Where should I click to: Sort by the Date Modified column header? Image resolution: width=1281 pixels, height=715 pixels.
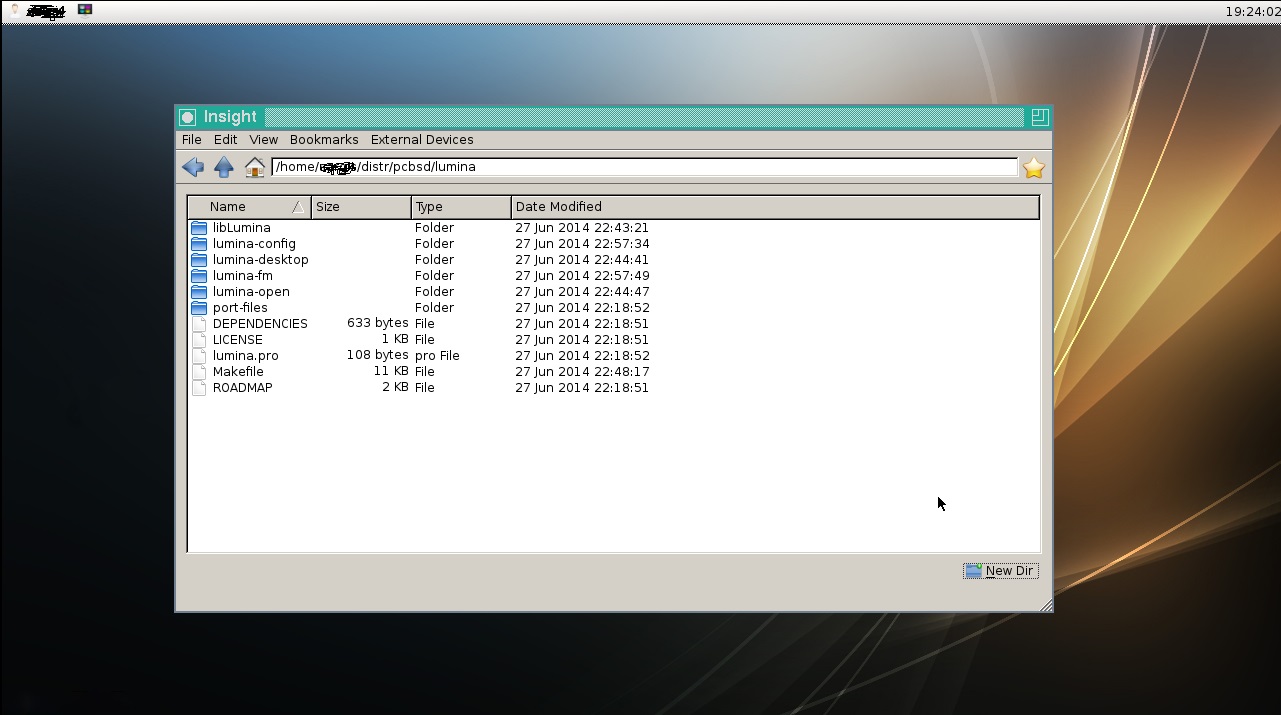pyautogui.click(x=775, y=207)
